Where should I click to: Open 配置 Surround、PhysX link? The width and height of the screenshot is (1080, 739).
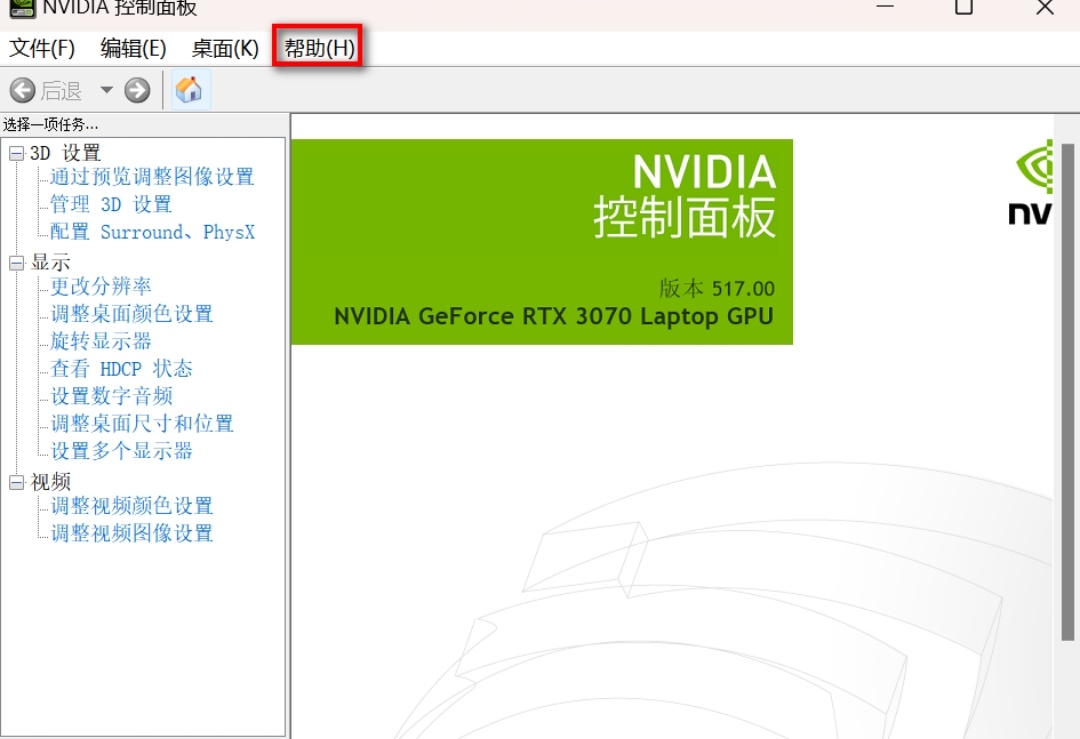152,232
